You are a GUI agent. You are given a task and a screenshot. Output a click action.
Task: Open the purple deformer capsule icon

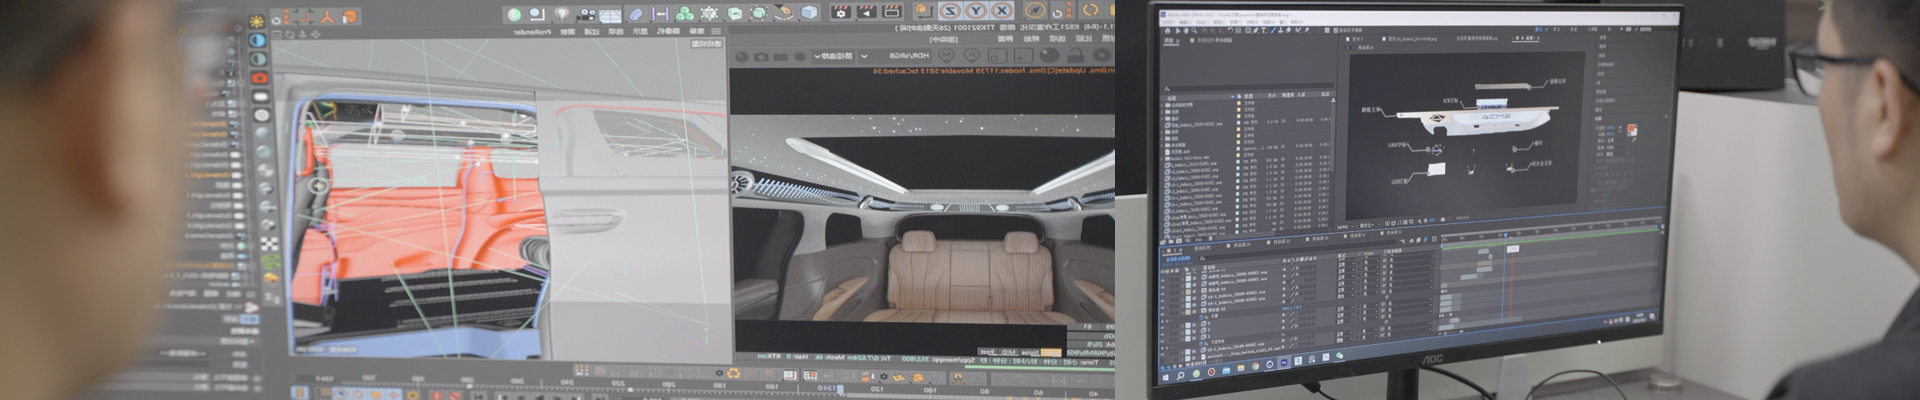point(635,14)
